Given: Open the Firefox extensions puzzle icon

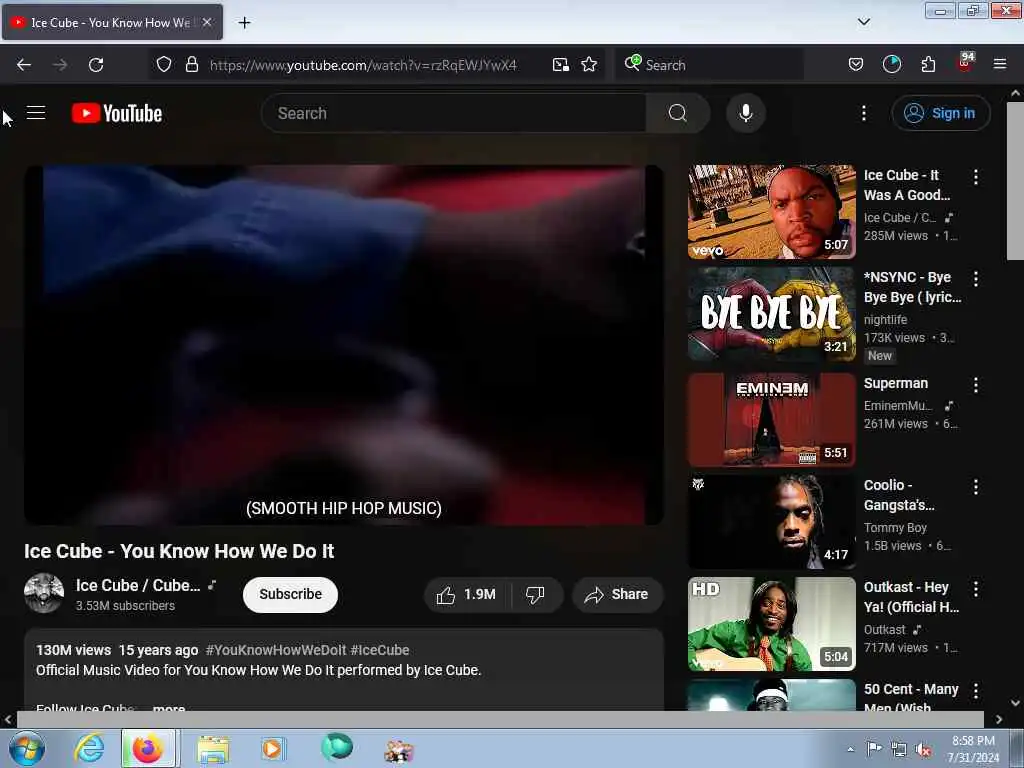Looking at the screenshot, I should (928, 65).
